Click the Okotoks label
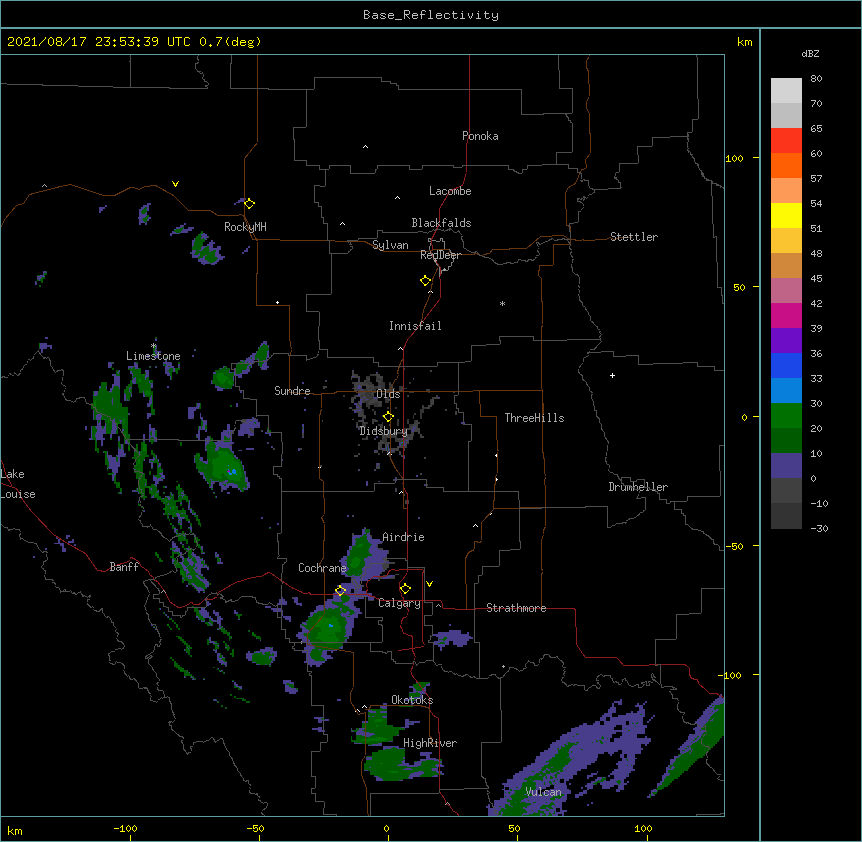The image size is (862, 842). (412, 700)
